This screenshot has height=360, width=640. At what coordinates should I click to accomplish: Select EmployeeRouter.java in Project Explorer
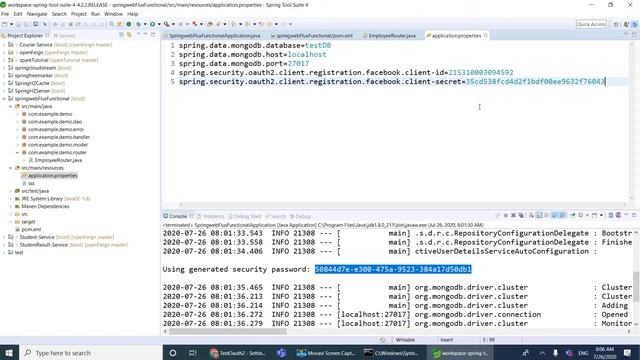[58, 160]
